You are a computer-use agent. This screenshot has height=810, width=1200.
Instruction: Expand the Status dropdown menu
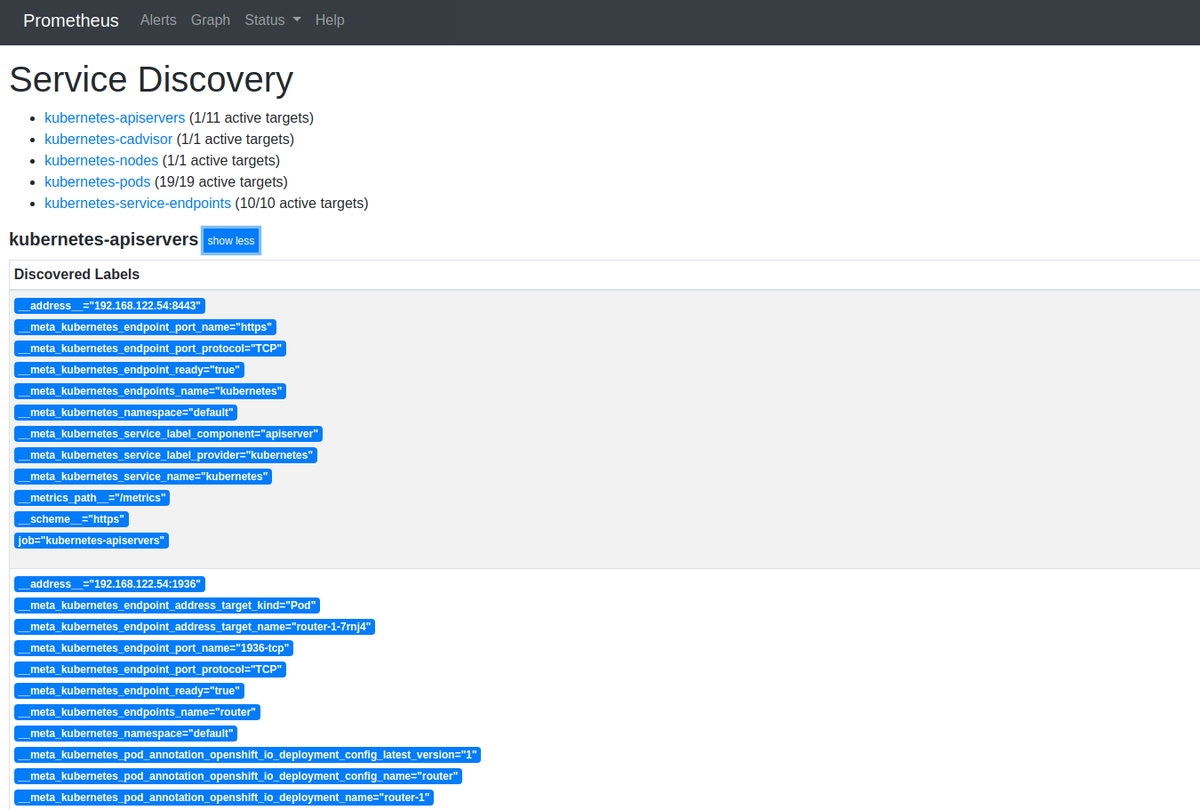273,20
